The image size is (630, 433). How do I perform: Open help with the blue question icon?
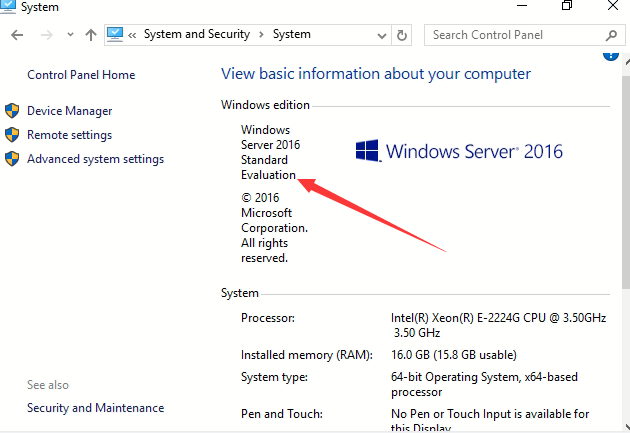point(610,56)
